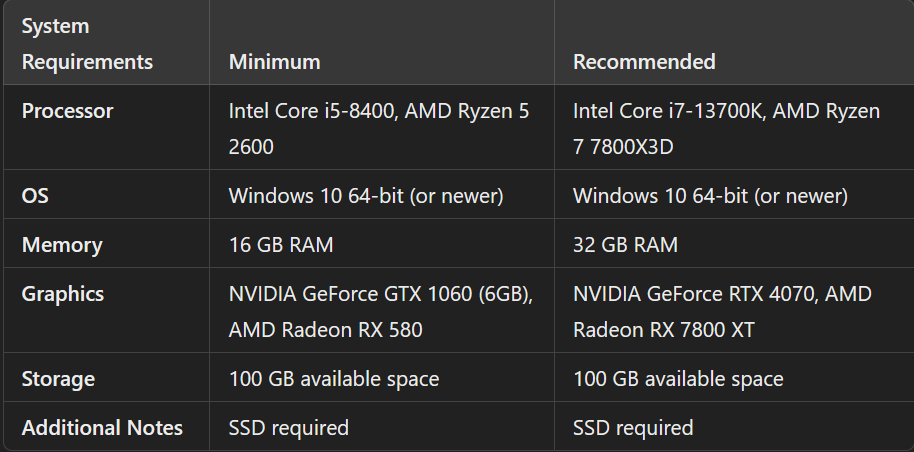Click the Intel Core i7-13700K recommended processor cell
The height and width of the screenshot is (452, 914).
coord(726,128)
